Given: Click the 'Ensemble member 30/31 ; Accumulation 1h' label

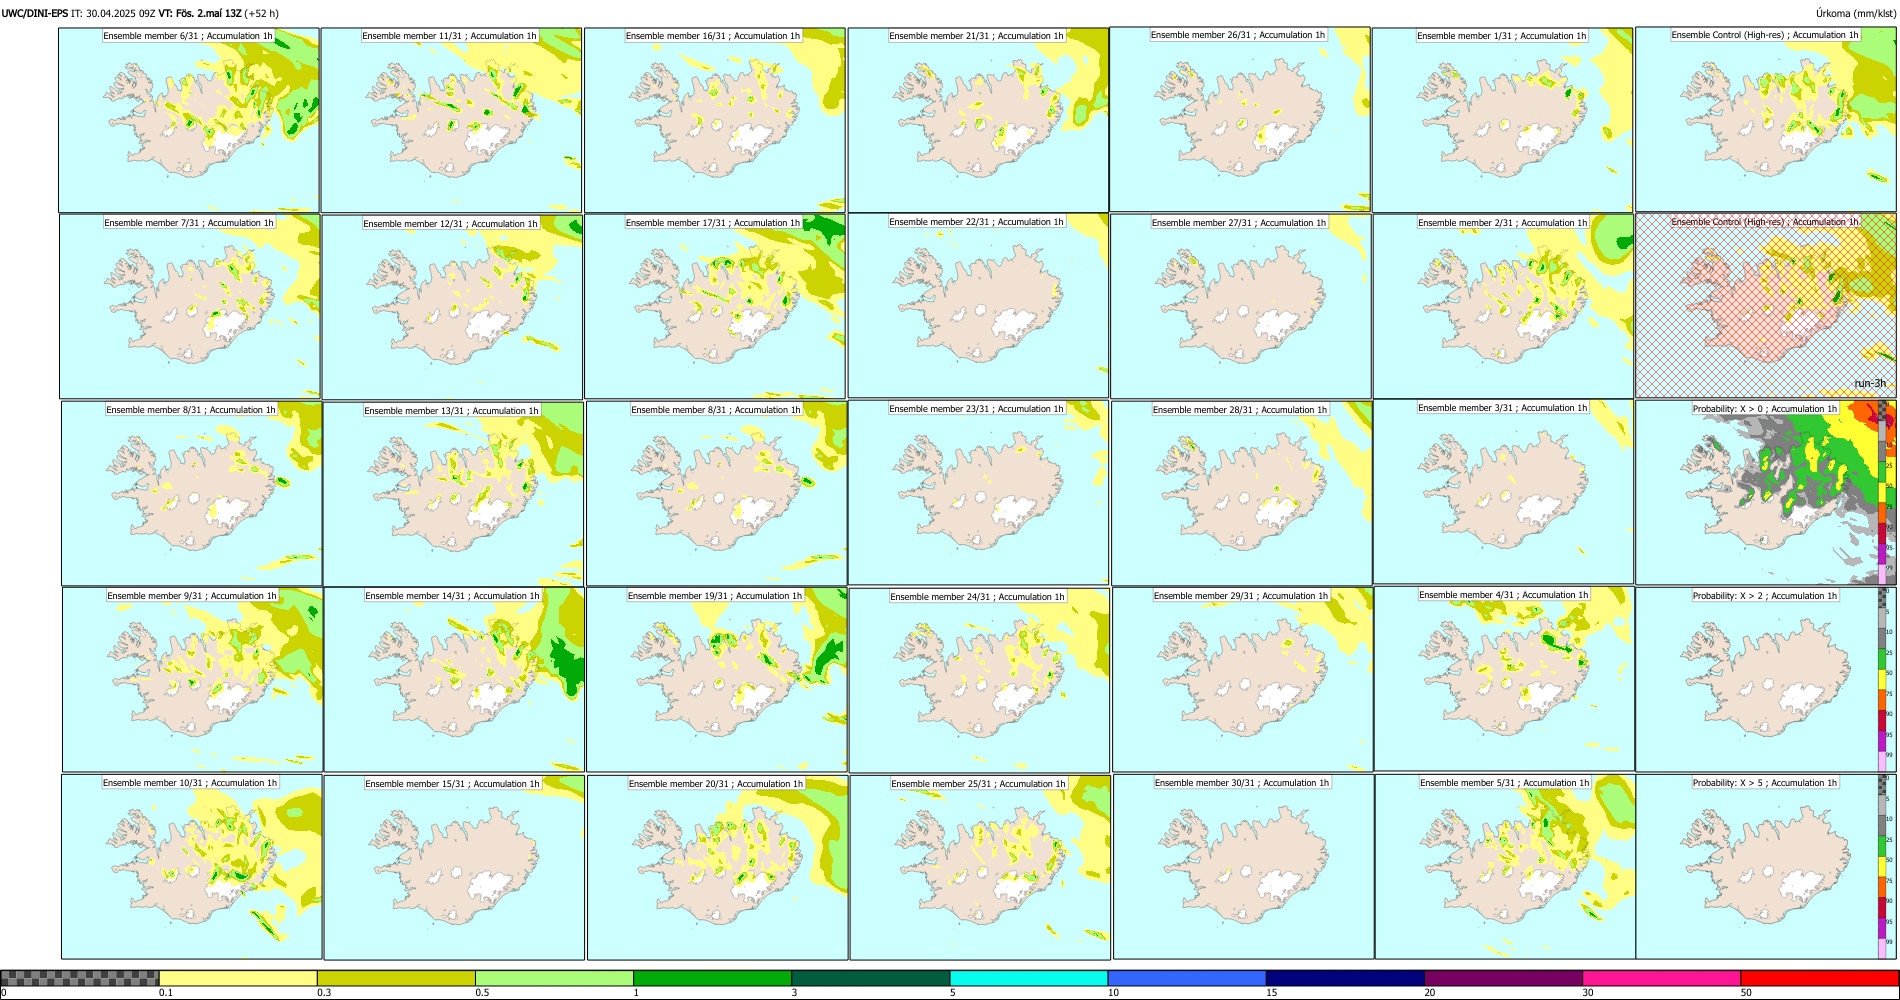Looking at the screenshot, I should coord(1242,783).
